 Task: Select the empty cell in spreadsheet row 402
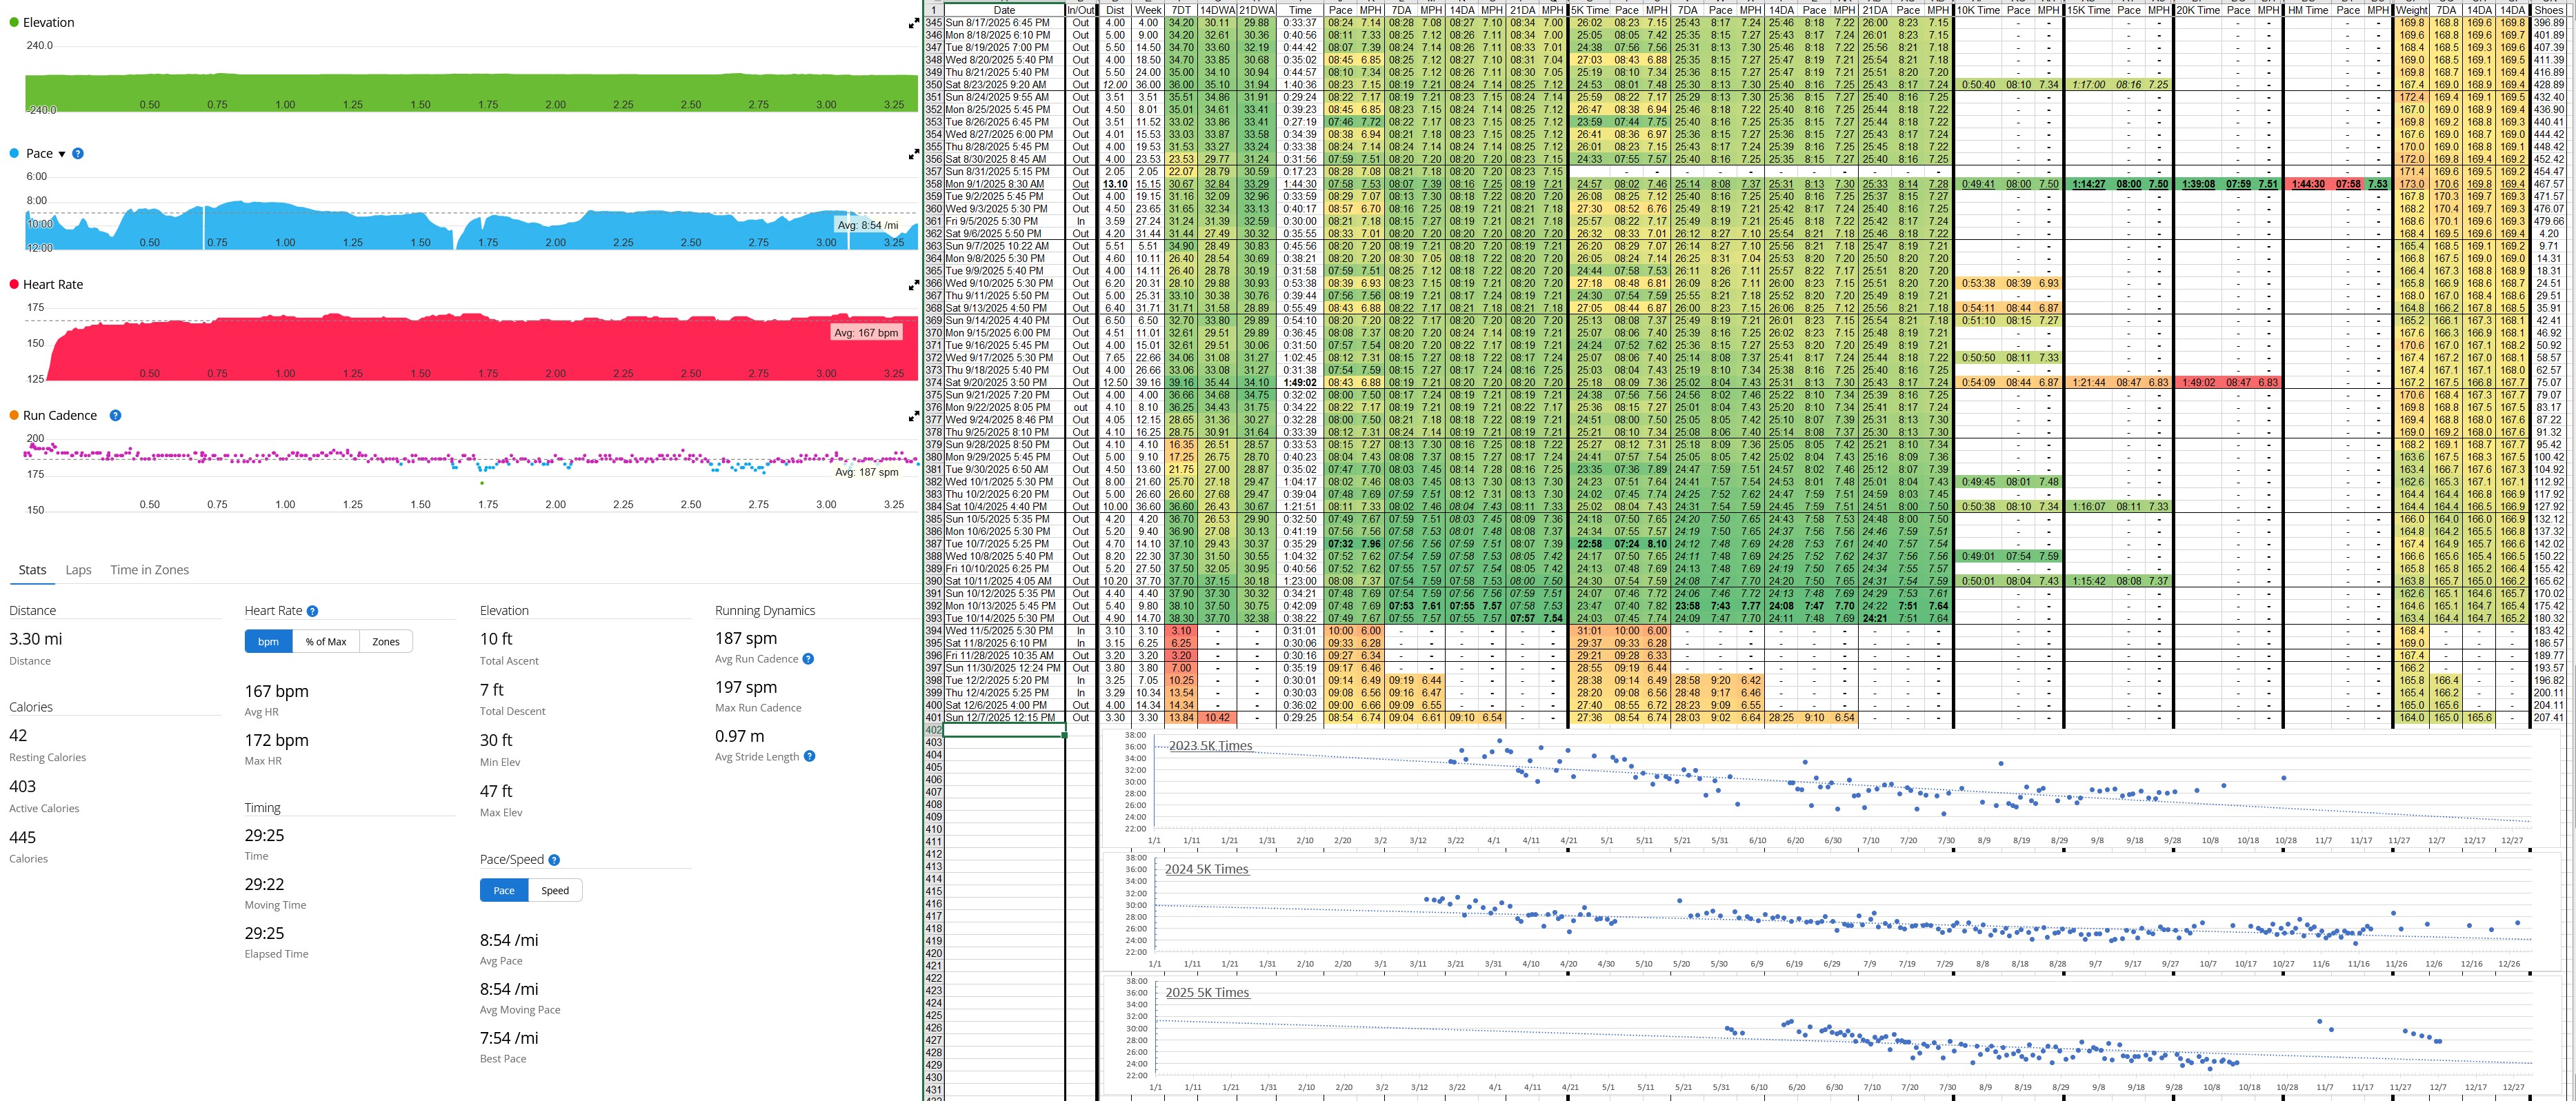tap(1004, 730)
